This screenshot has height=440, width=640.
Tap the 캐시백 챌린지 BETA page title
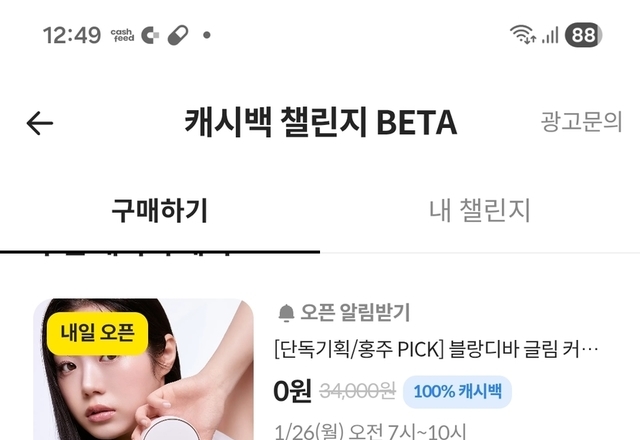[321, 122]
